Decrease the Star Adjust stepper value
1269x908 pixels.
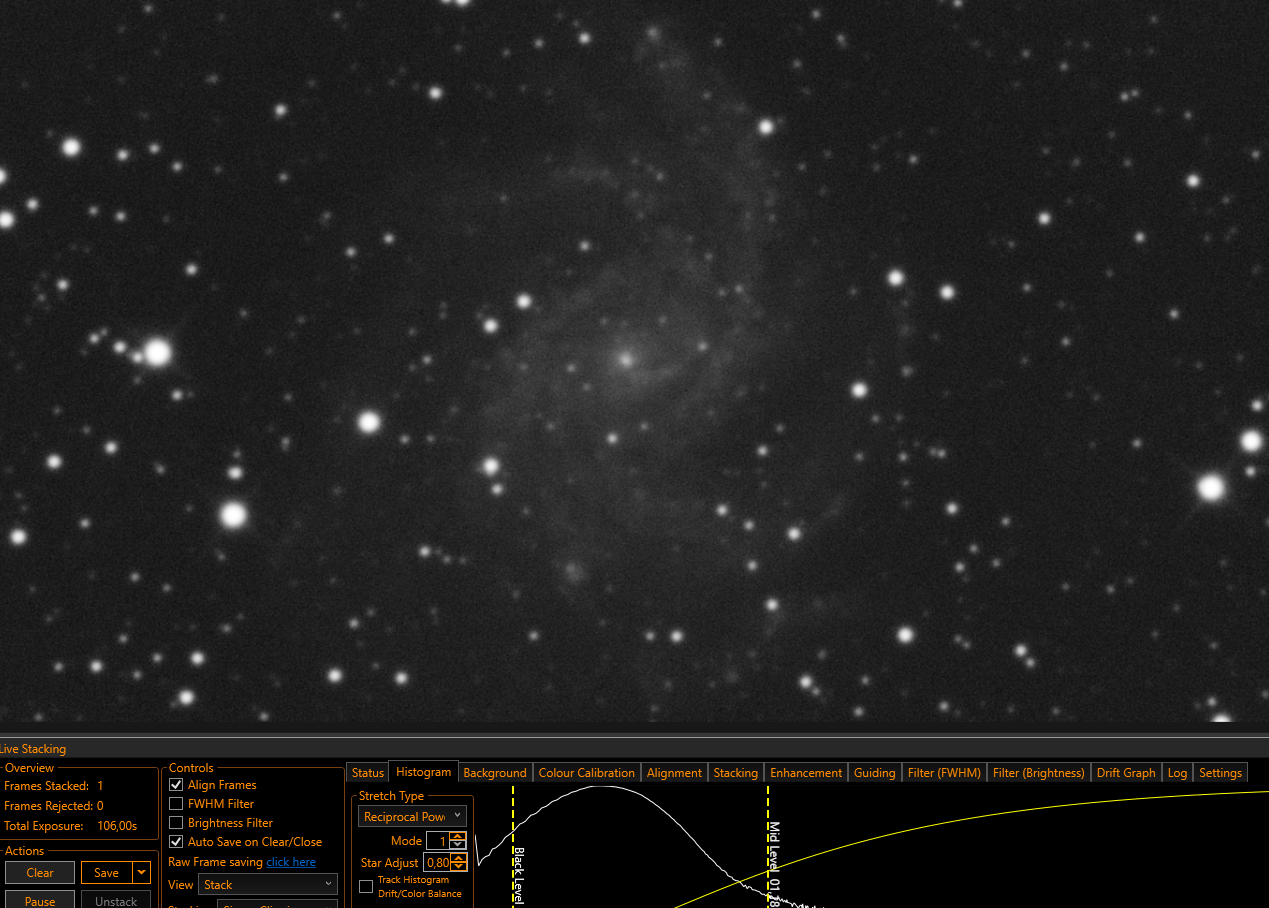pyautogui.click(x=458, y=867)
